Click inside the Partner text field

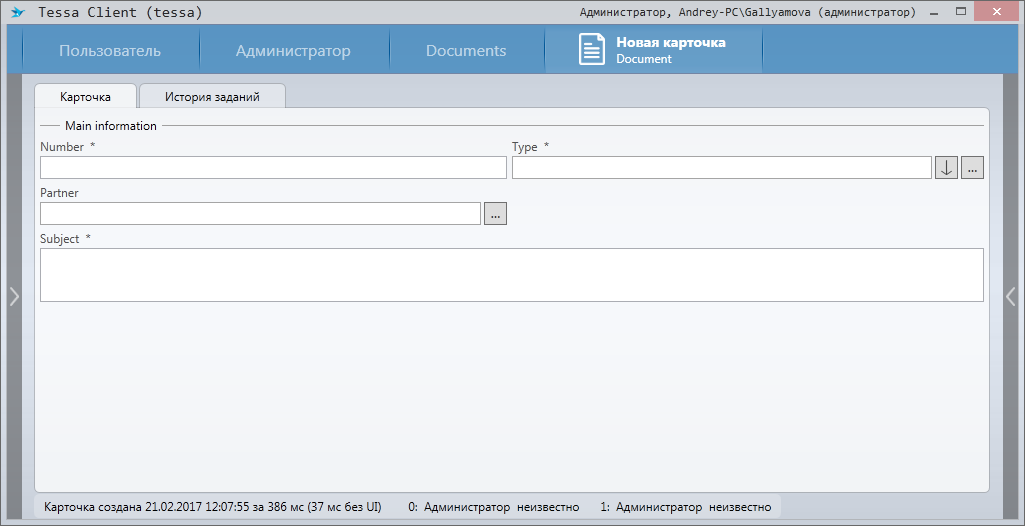click(x=260, y=214)
